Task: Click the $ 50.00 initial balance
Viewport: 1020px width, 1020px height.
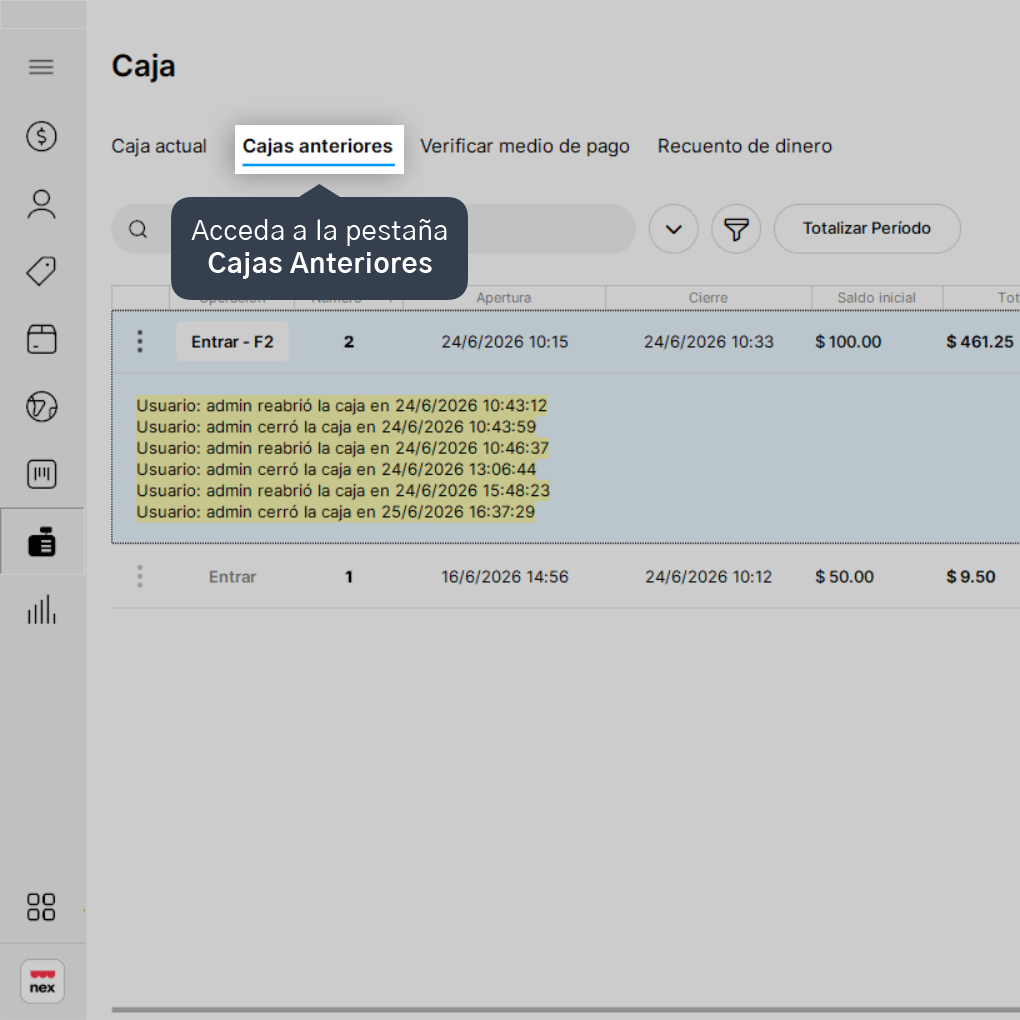Action: 844,576
